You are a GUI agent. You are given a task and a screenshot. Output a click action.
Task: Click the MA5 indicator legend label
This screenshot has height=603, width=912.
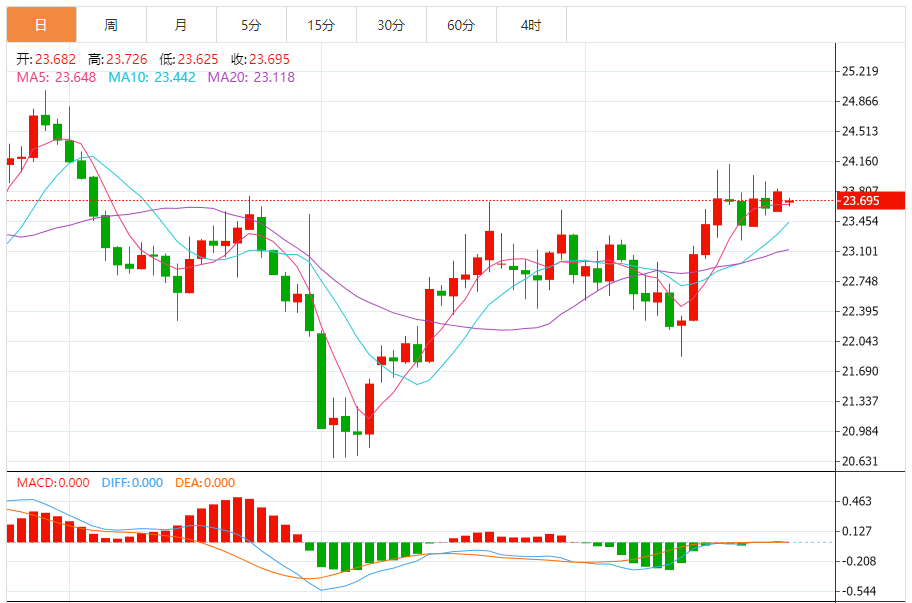(56, 77)
